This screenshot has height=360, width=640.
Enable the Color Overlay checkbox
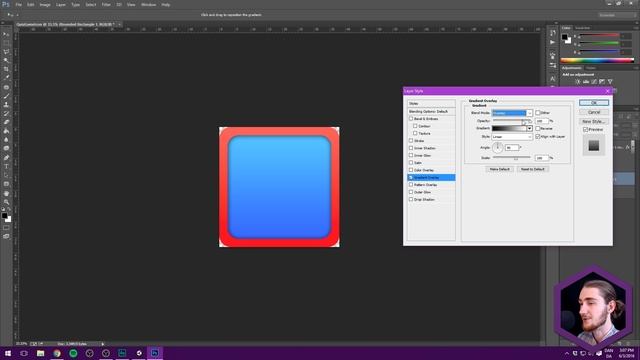tap(411, 170)
